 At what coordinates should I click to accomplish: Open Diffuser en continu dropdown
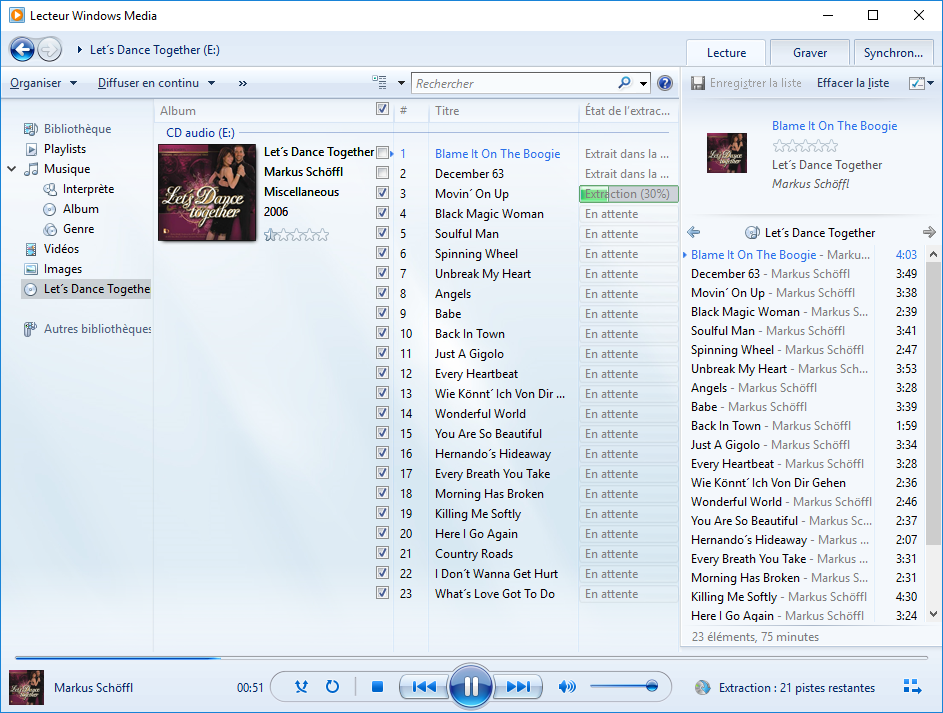[x=156, y=83]
